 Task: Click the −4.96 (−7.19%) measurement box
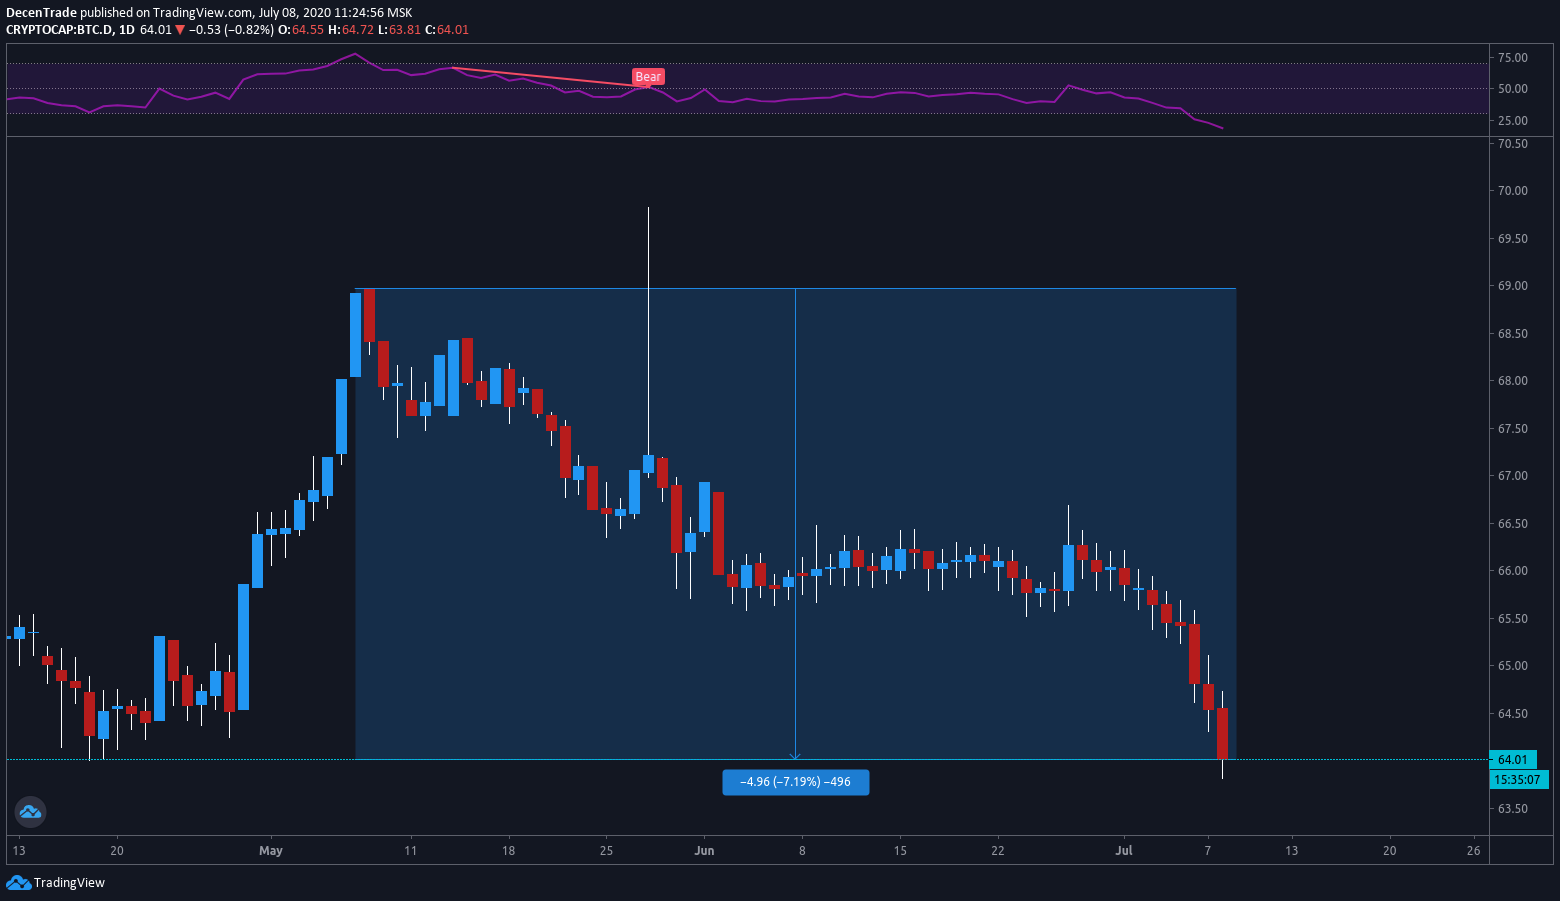pos(796,782)
